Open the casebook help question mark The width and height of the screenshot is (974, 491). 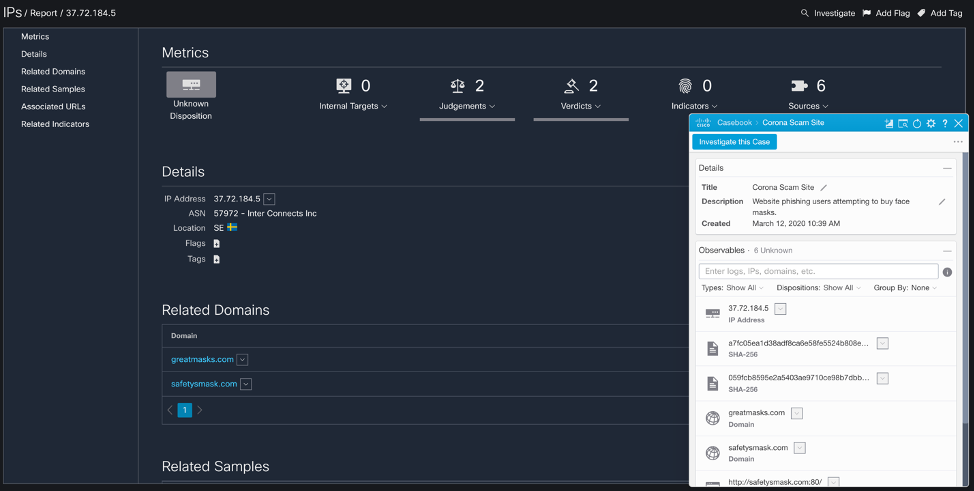click(945, 123)
